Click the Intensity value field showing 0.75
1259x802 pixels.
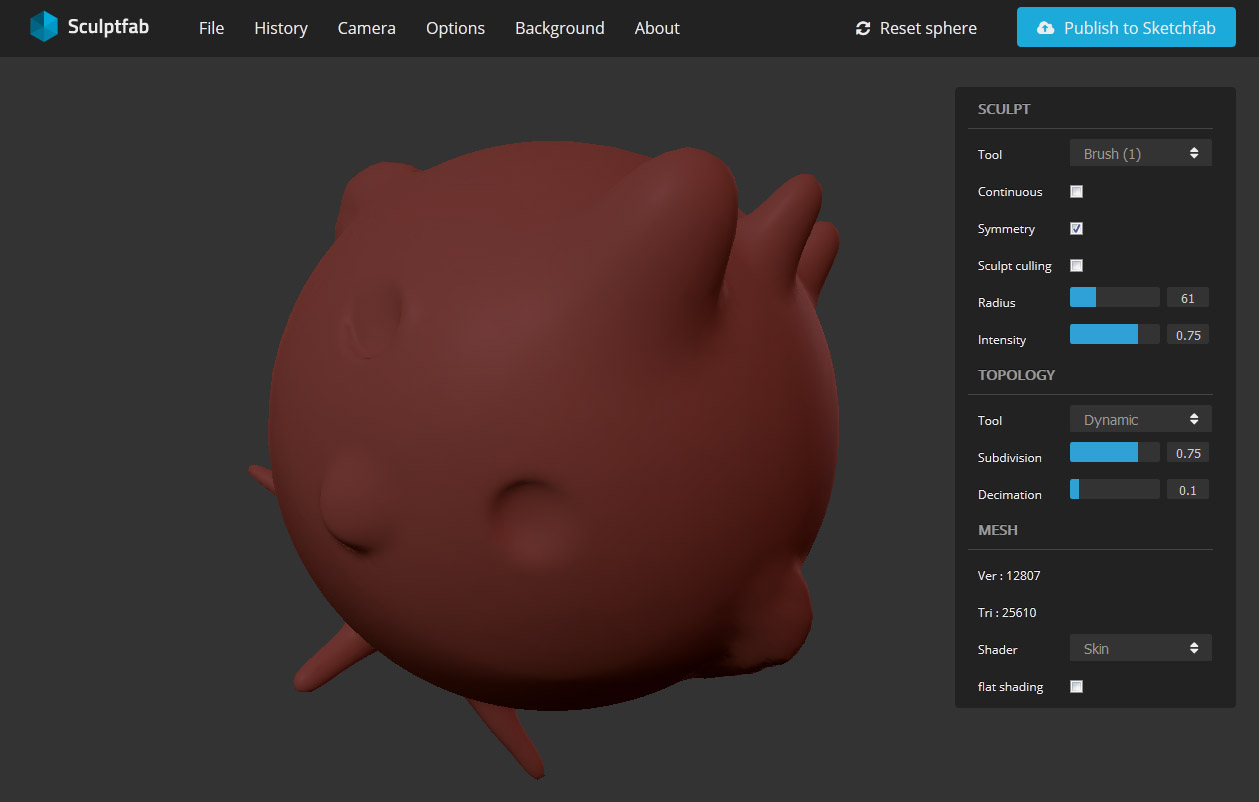tap(1188, 336)
